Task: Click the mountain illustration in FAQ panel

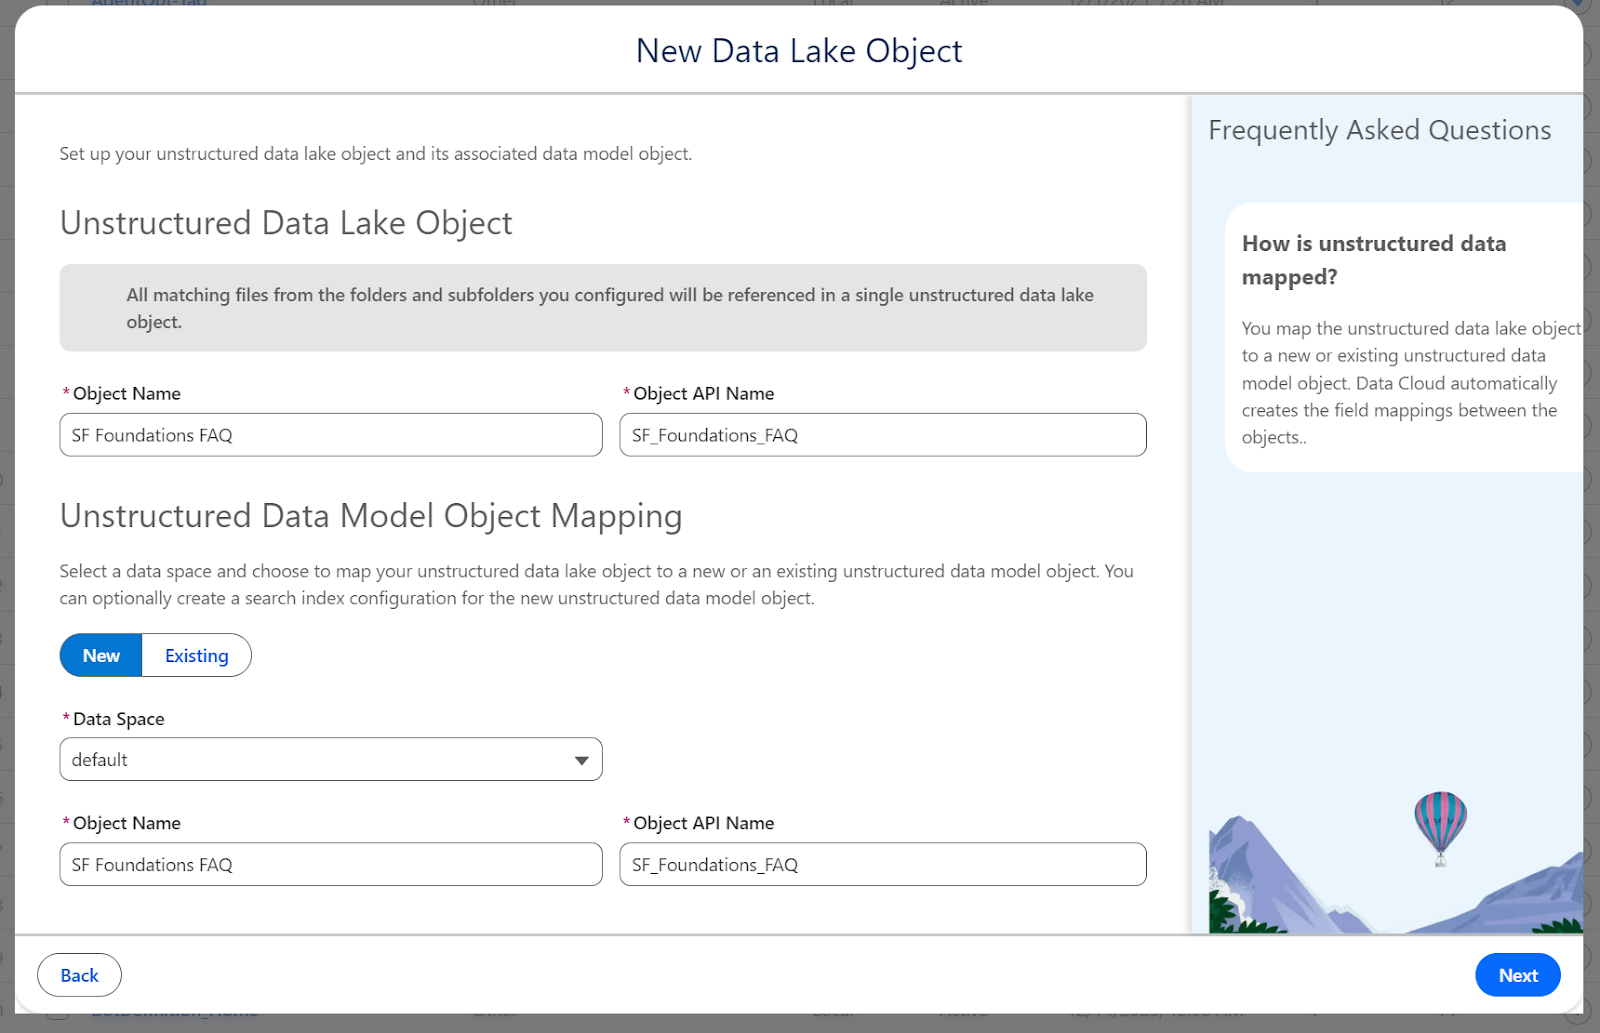Action: (1271, 880)
